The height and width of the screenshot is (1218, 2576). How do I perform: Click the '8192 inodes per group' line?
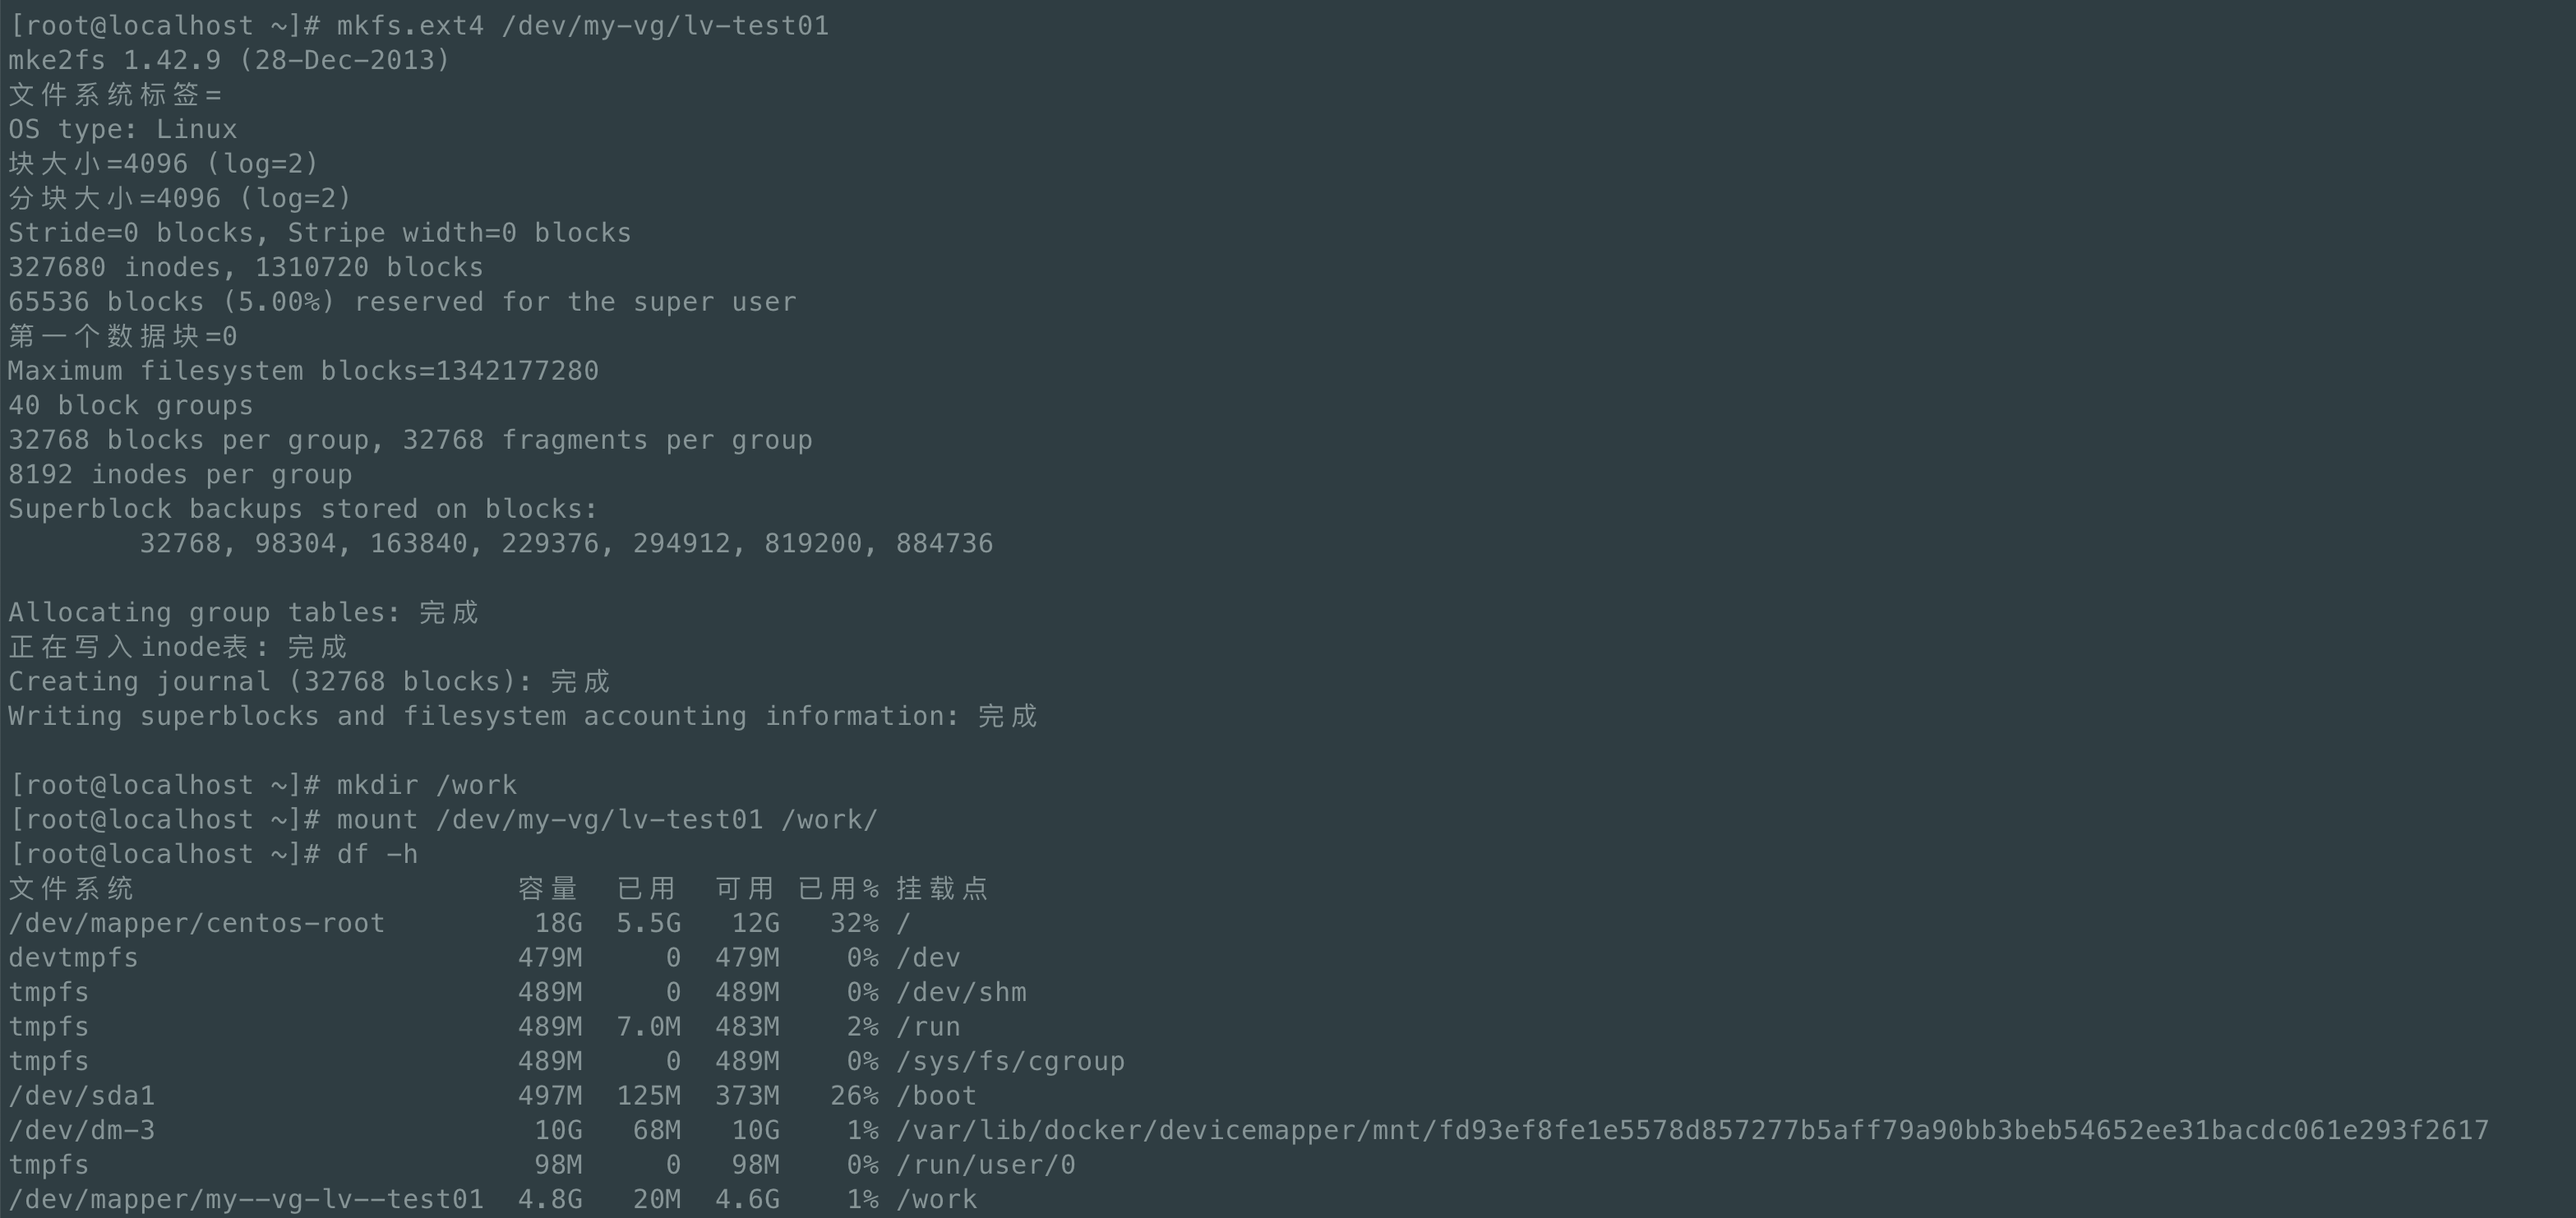(x=180, y=474)
